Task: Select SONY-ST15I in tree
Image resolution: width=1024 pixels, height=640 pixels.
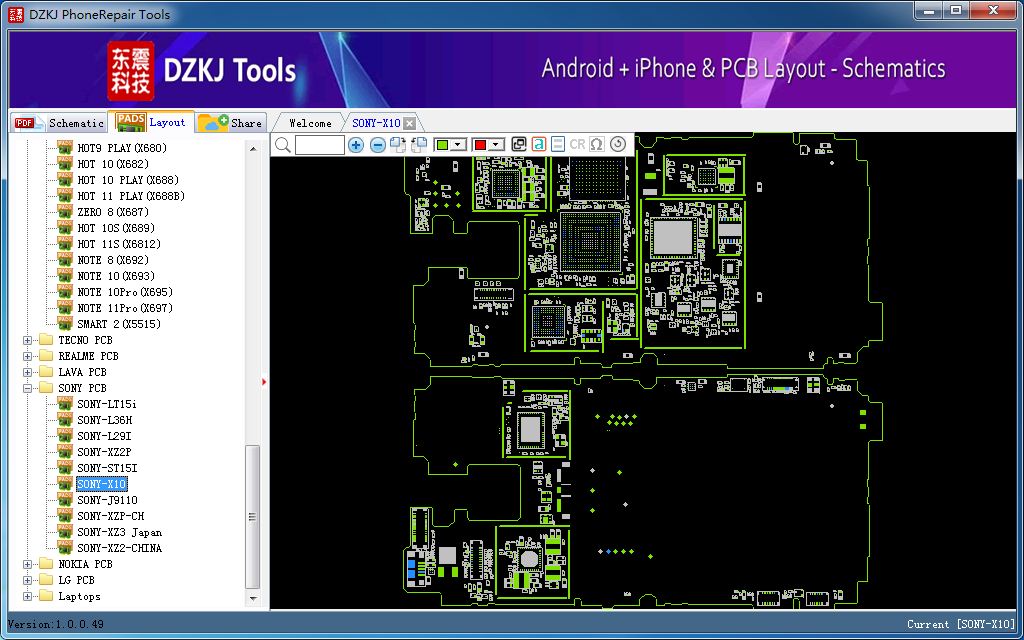Action: tap(107, 468)
